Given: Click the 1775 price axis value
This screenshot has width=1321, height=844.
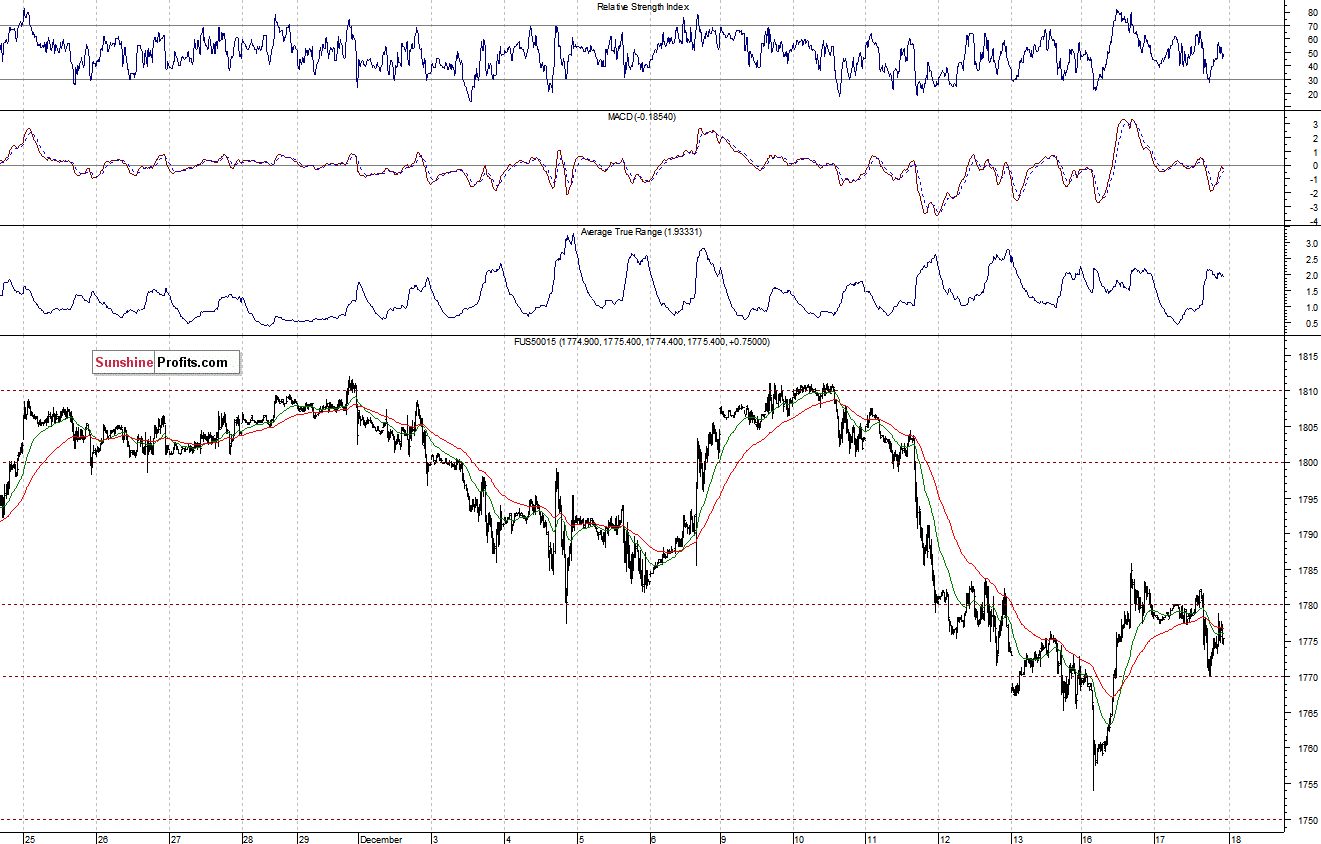Looking at the screenshot, I should point(1308,641).
